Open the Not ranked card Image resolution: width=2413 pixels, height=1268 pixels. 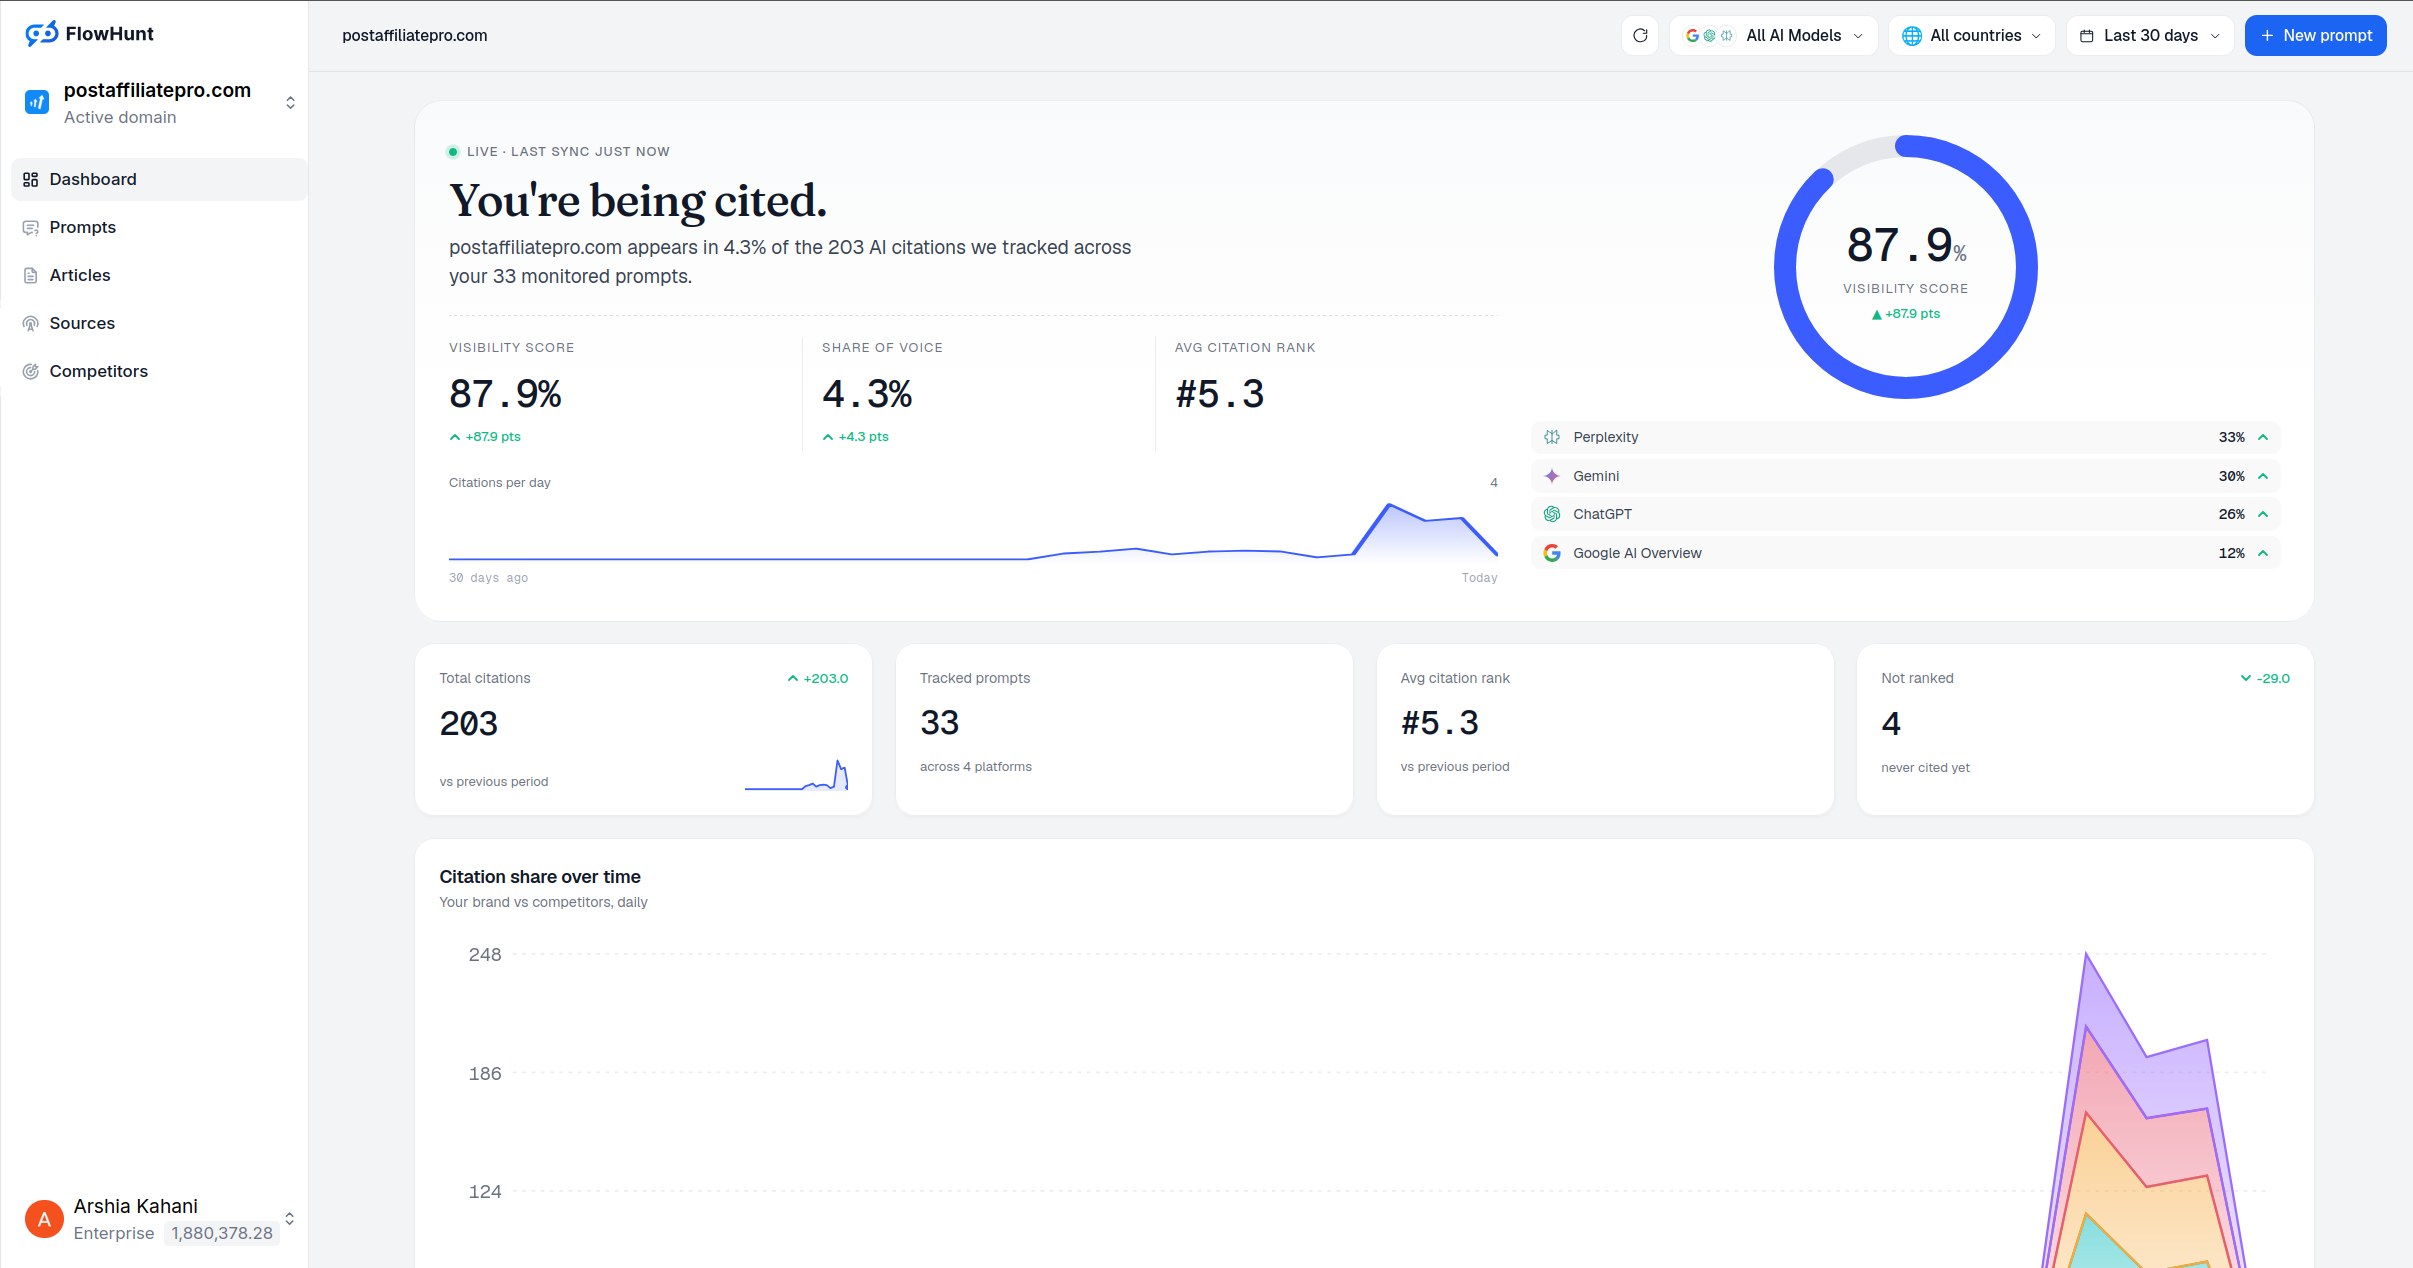point(2085,729)
